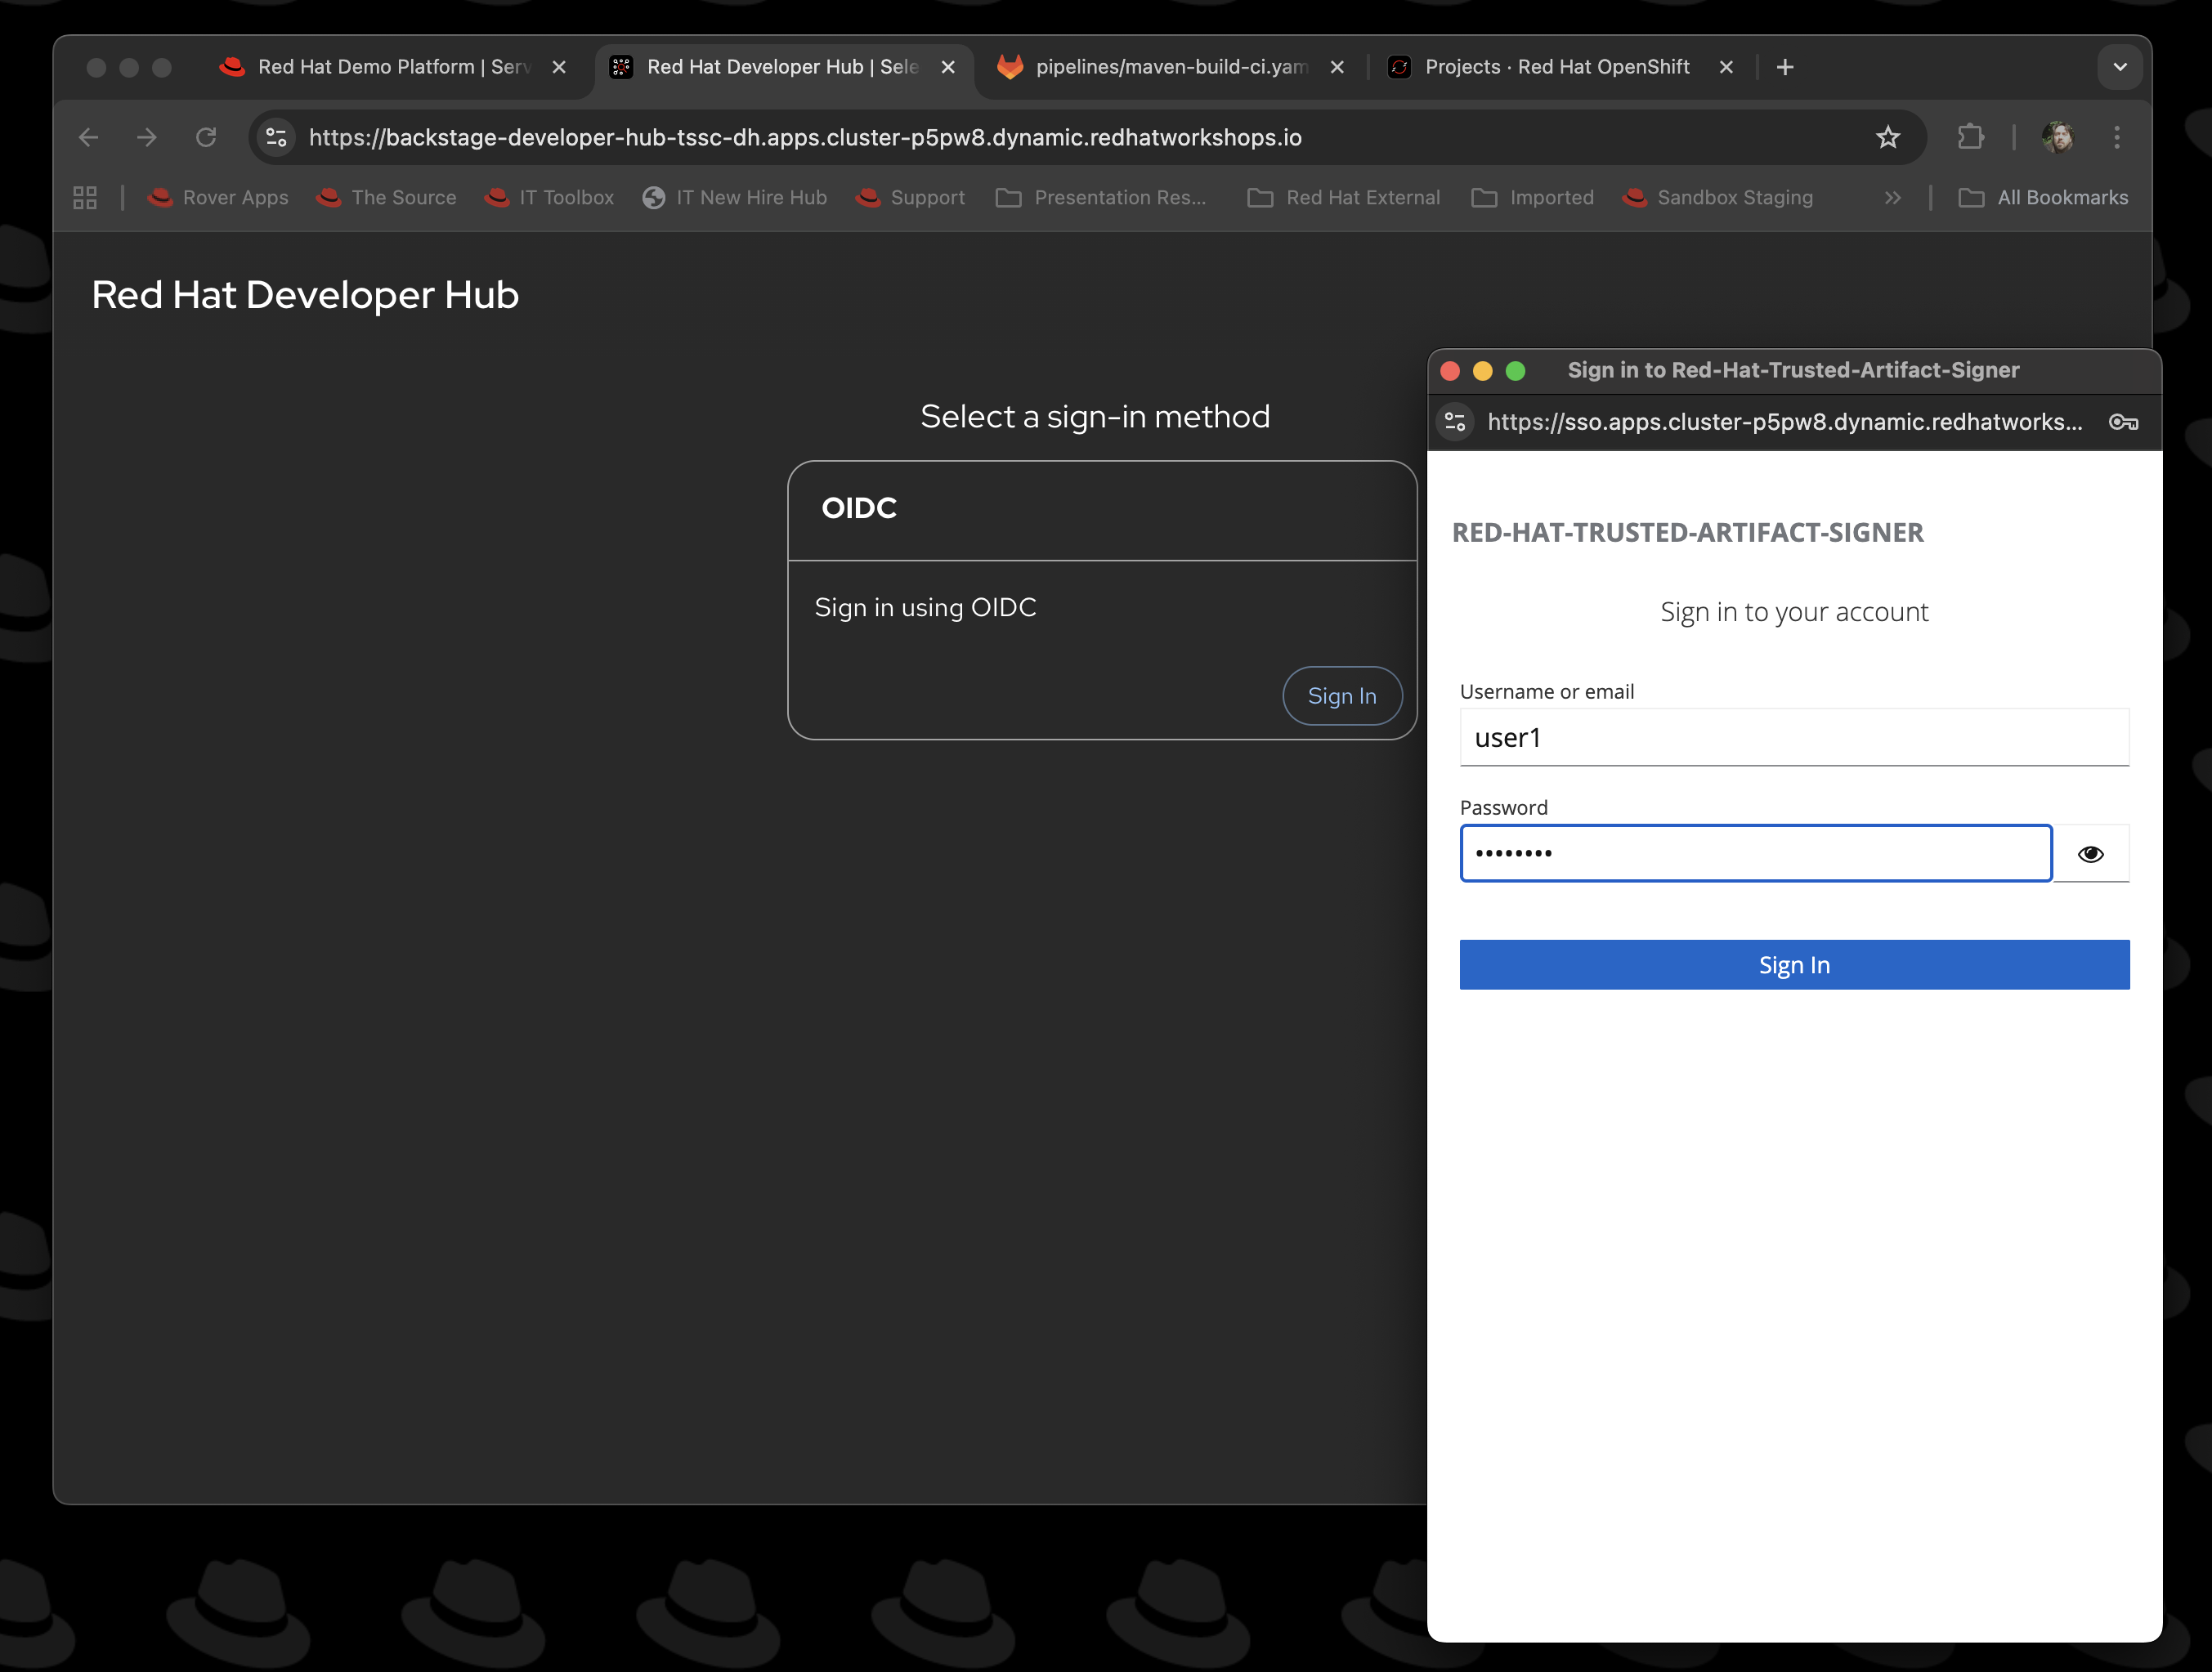The height and width of the screenshot is (1672, 2212).
Task: Click the OIDC Sign In outlined button
Action: click(1342, 696)
